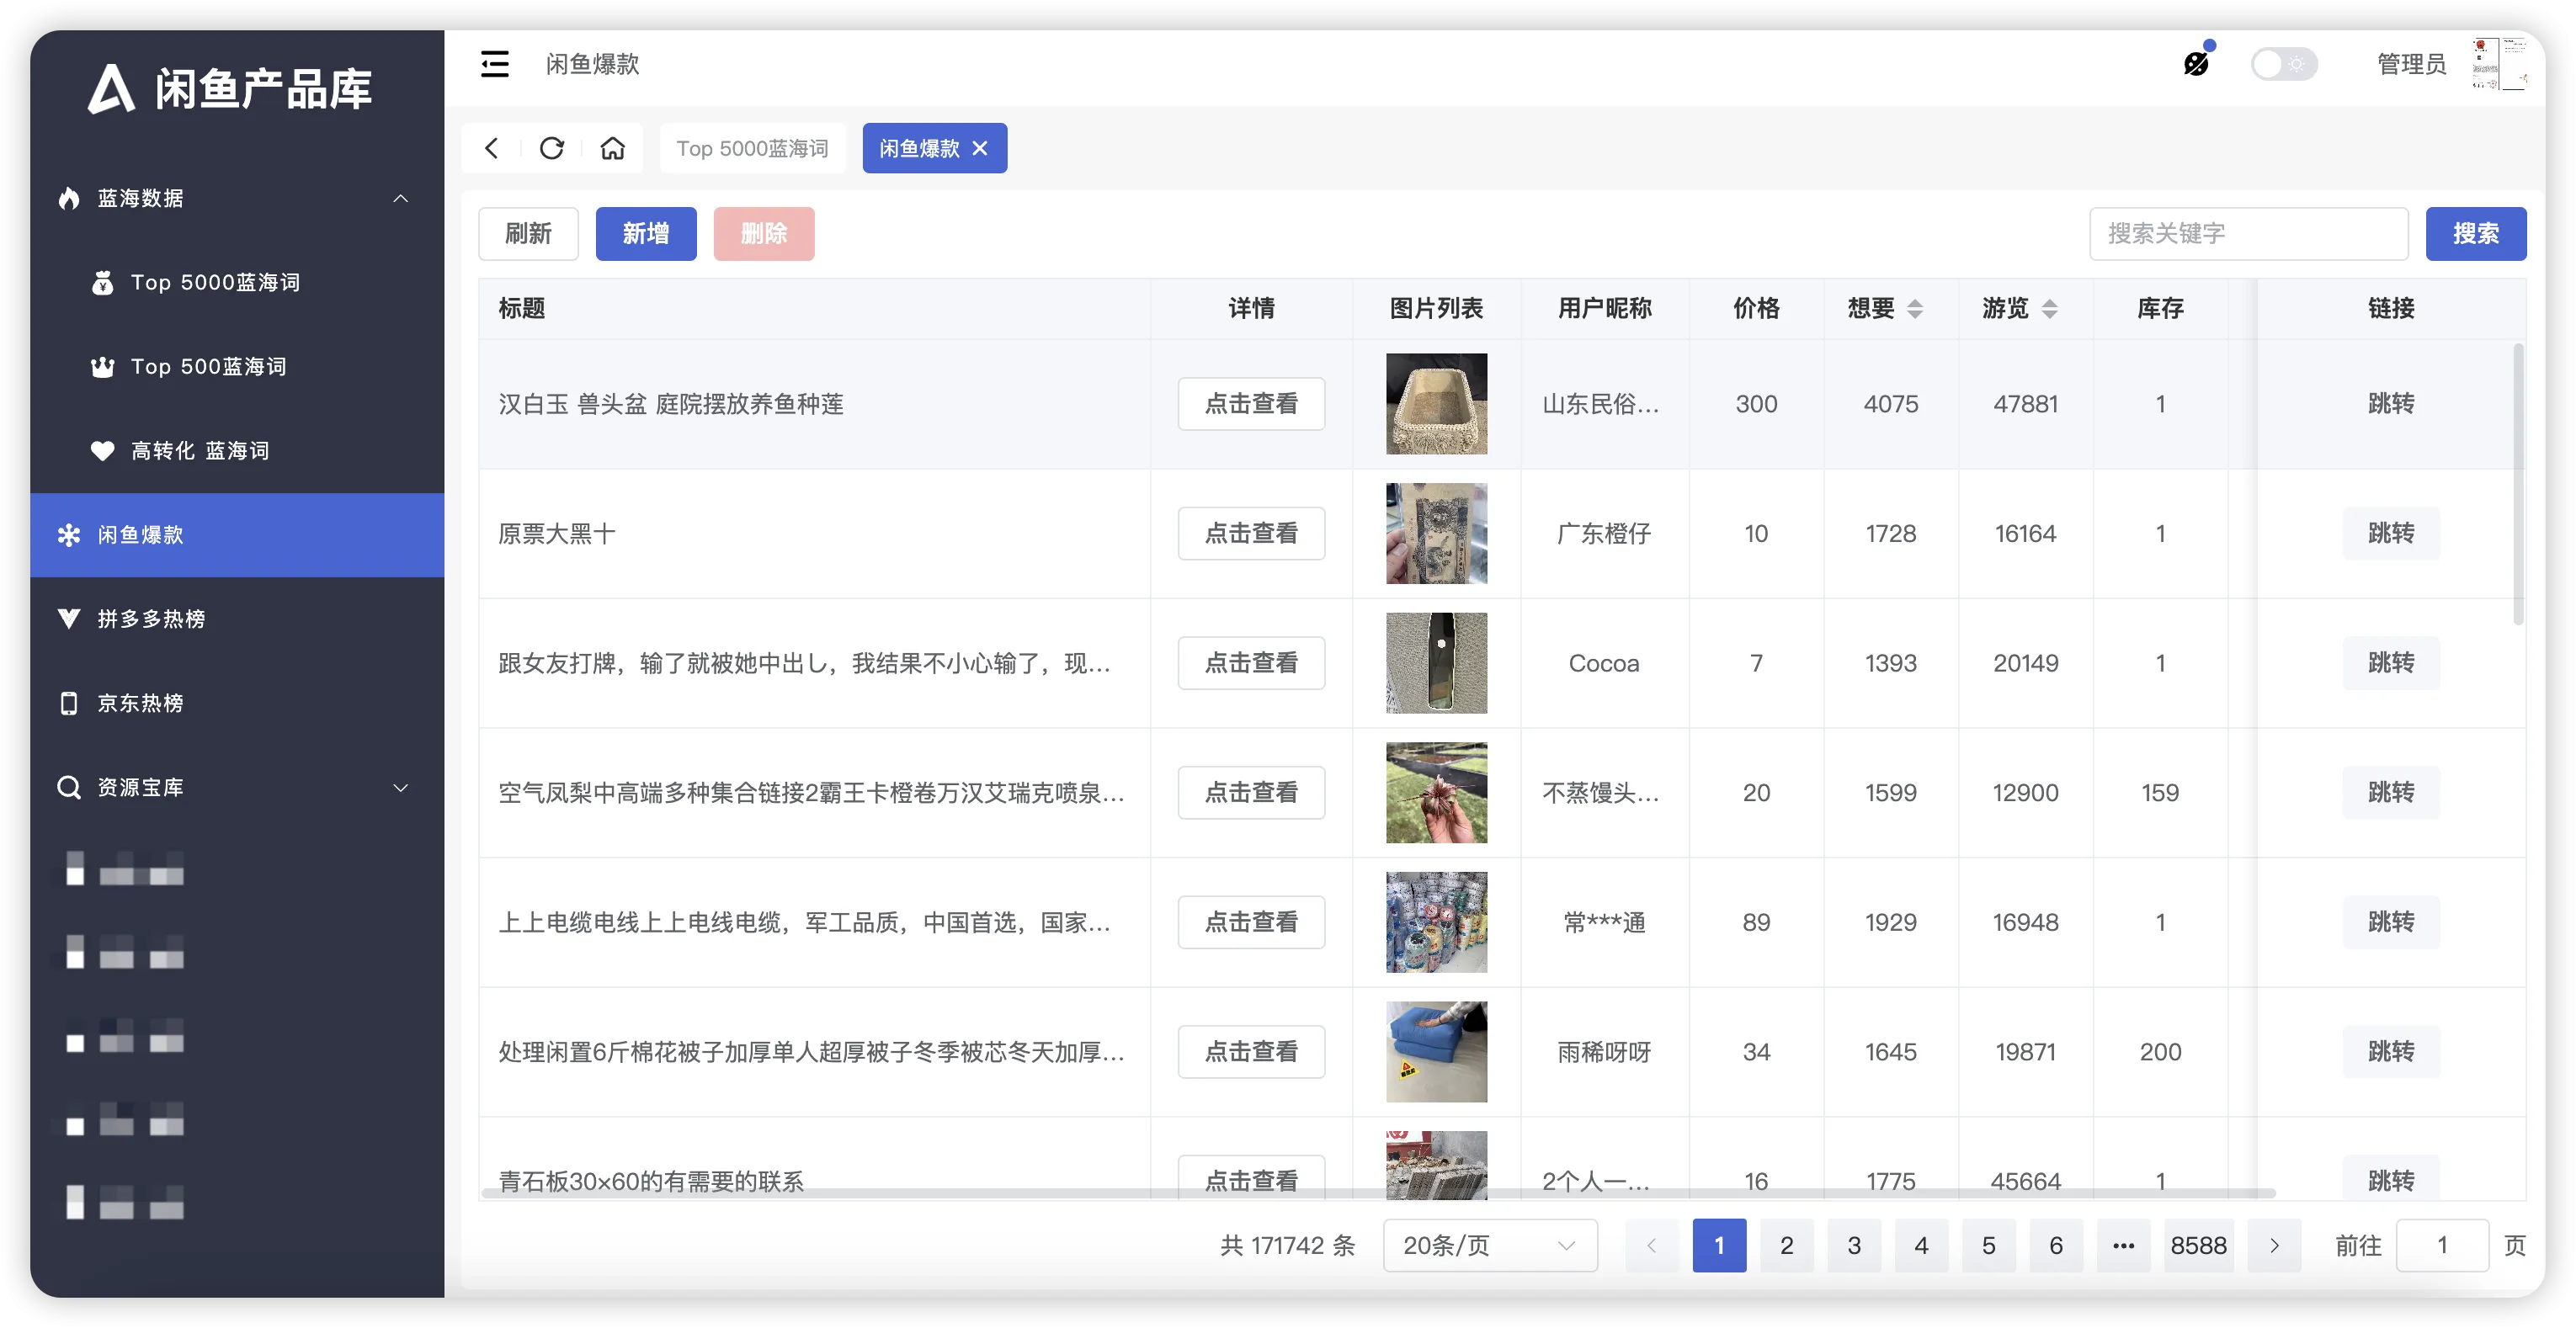Click the back arrow in the navigation bar
The height and width of the screenshot is (1328, 2576).
click(491, 148)
